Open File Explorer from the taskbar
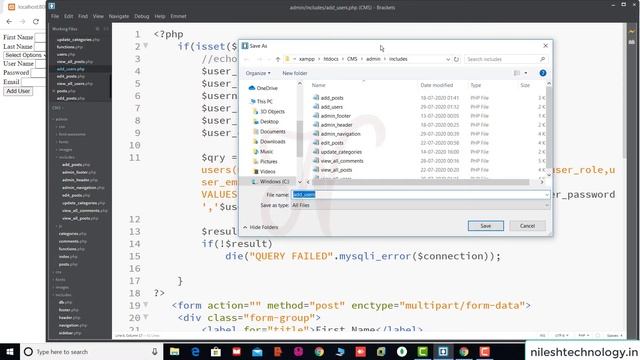The height and width of the screenshot is (360, 640). point(175,351)
